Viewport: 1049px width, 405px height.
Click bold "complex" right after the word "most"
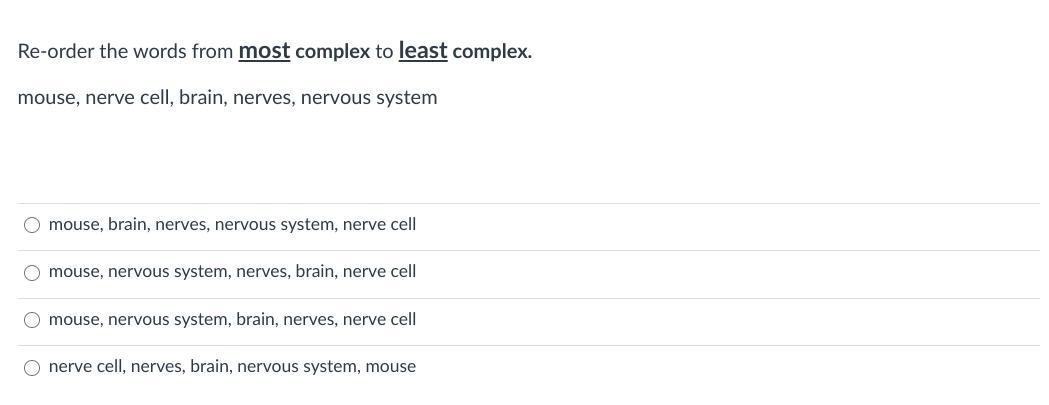point(333,52)
